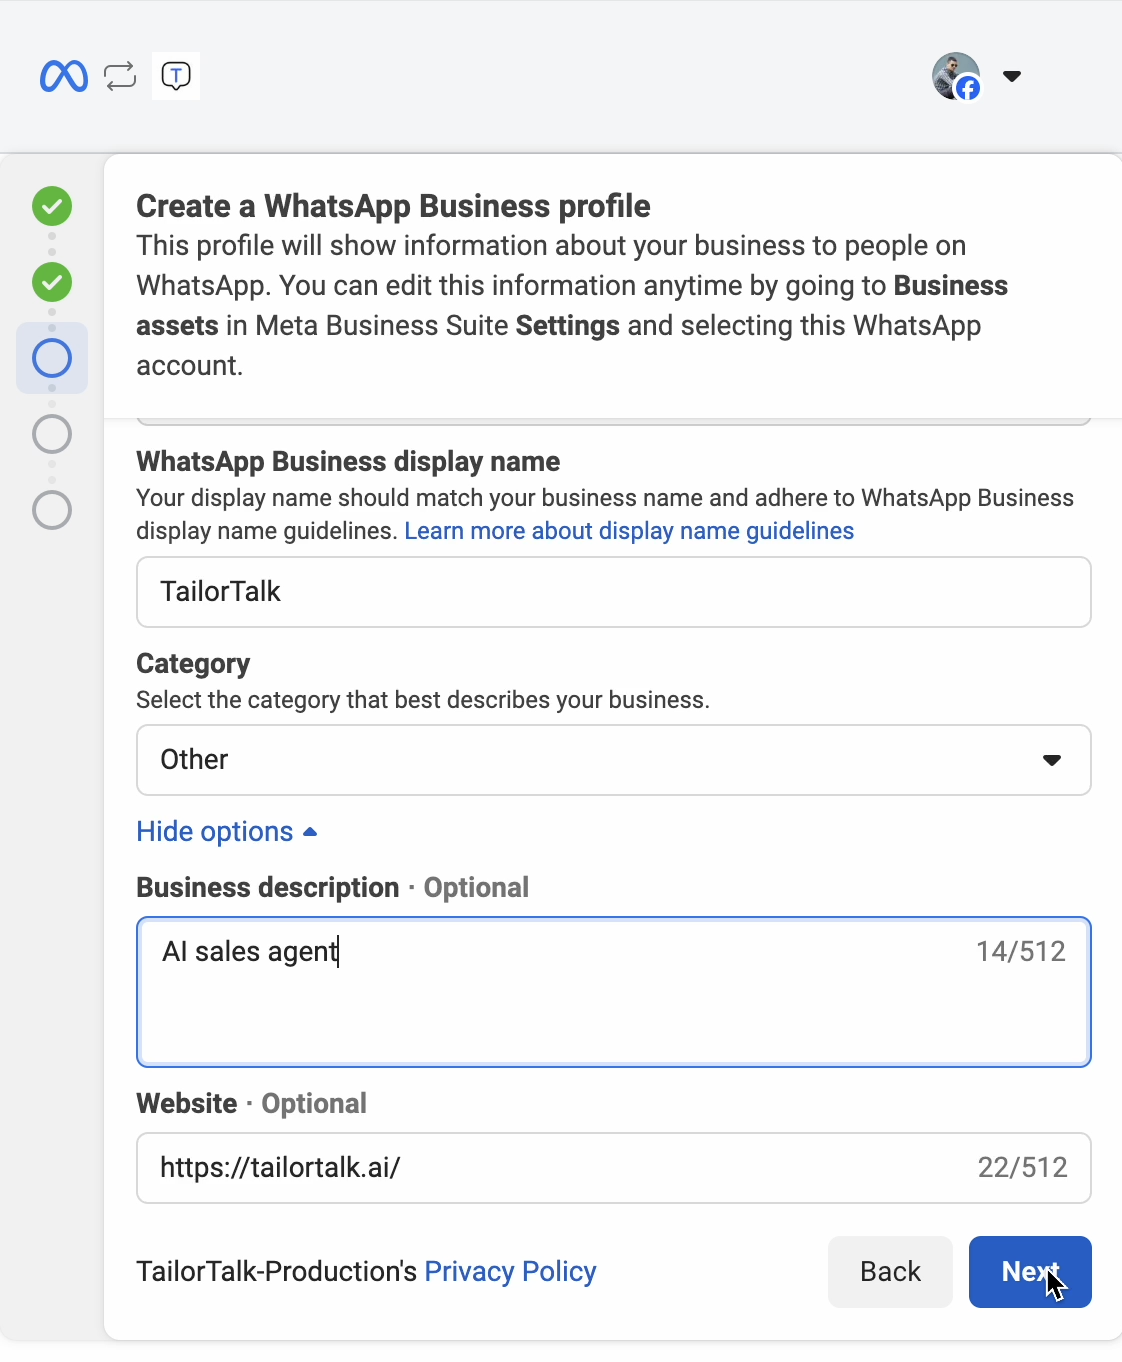Edit the display name field containing TailorTalk
Screen dimensions: 1122x1362
[x=614, y=592]
